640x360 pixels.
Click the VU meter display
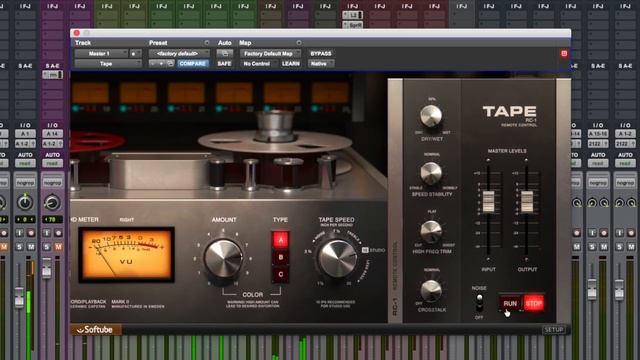point(127,255)
